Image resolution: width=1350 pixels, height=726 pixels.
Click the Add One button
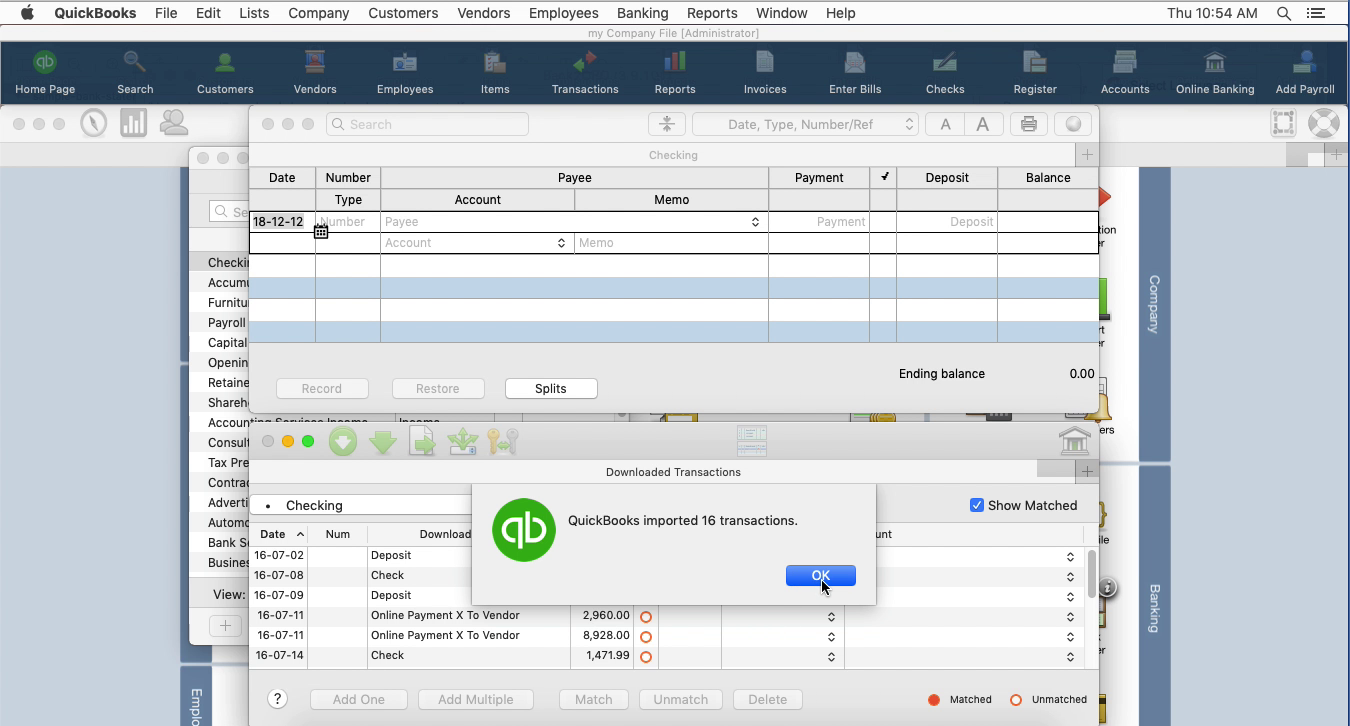359,699
